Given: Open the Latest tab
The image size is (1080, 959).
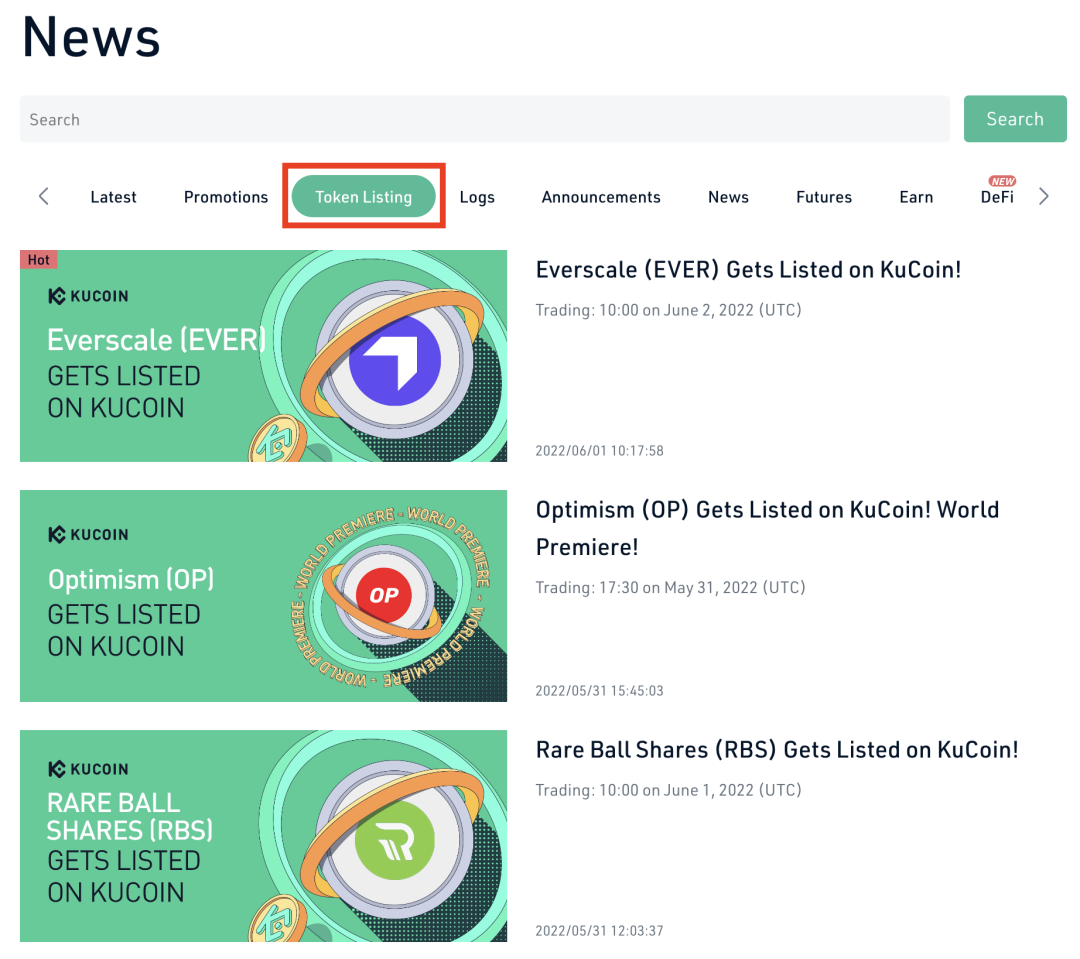Looking at the screenshot, I should pyautogui.click(x=114, y=197).
